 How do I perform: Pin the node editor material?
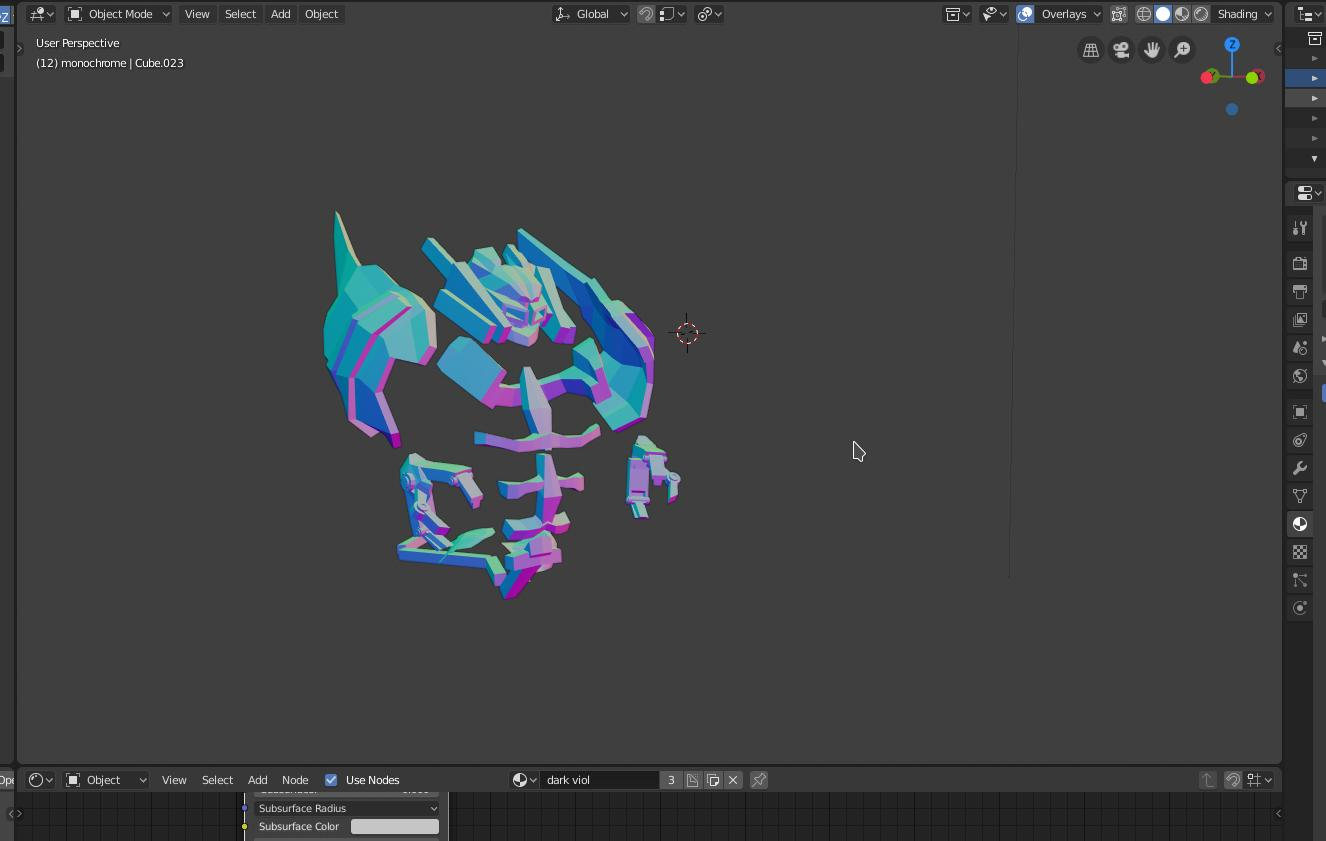coord(759,780)
